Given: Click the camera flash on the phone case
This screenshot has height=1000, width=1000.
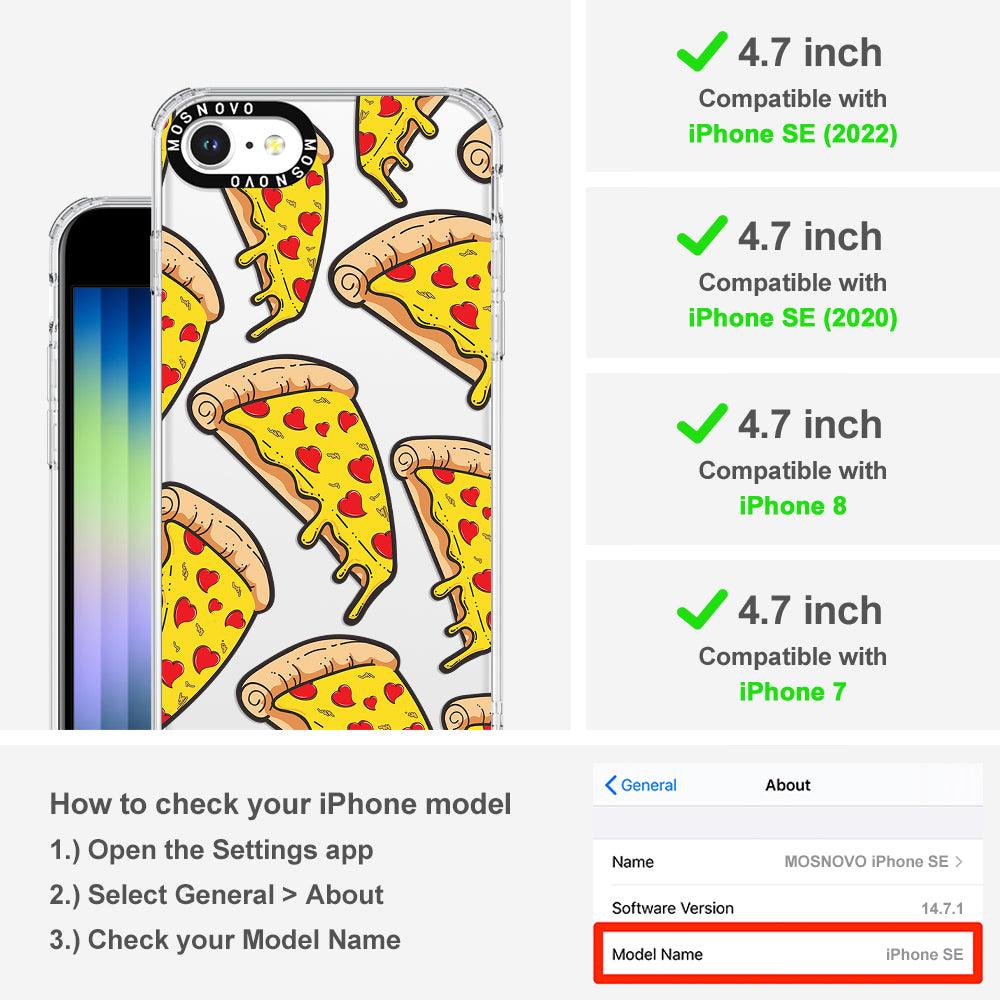Looking at the screenshot, I should 275,145.
